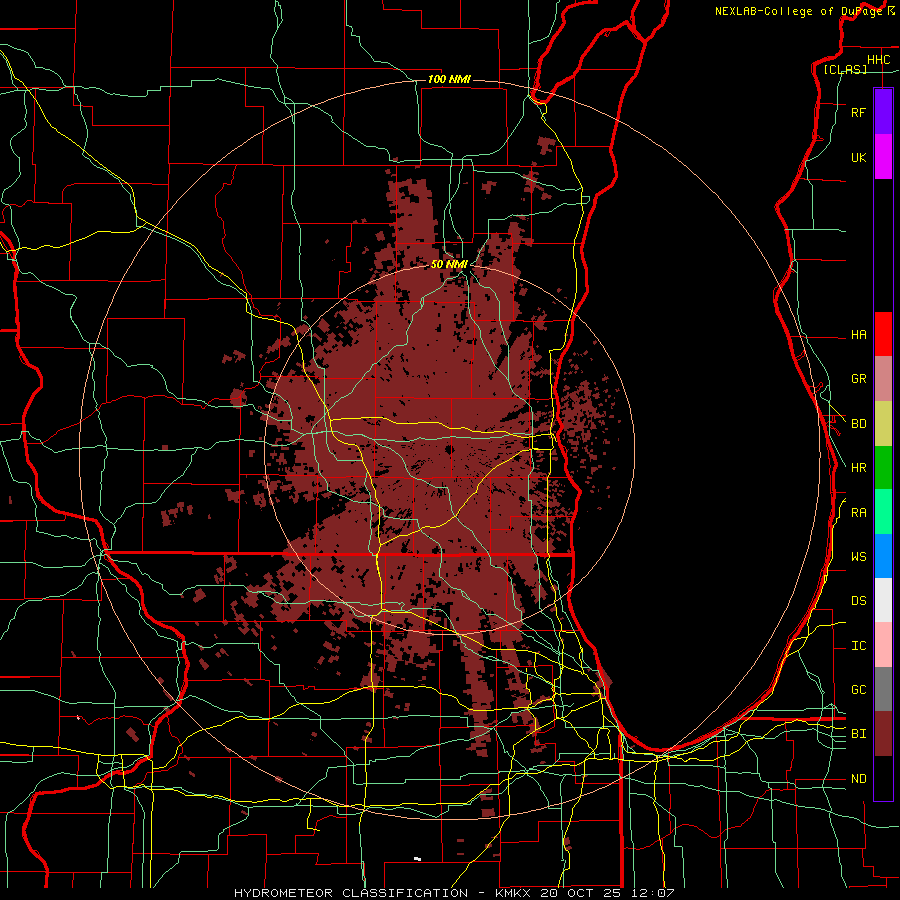Screen dimensions: 900x900
Task: Click the 12:07 timestamp
Action: (655, 893)
